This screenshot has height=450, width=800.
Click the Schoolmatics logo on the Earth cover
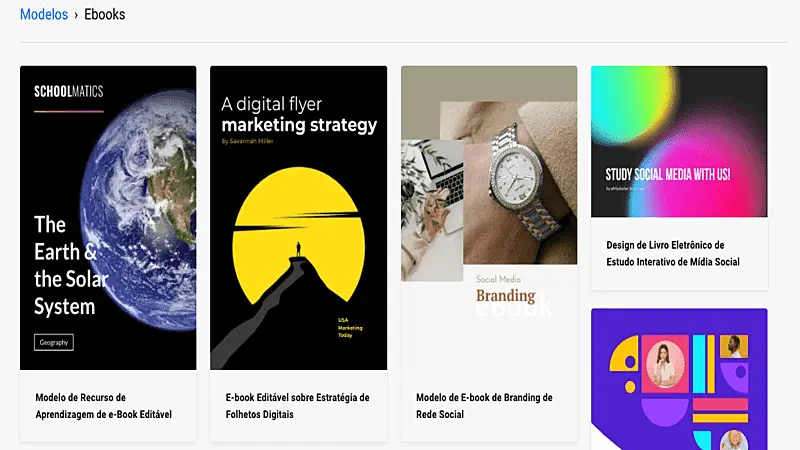pyautogui.click(x=69, y=91)
